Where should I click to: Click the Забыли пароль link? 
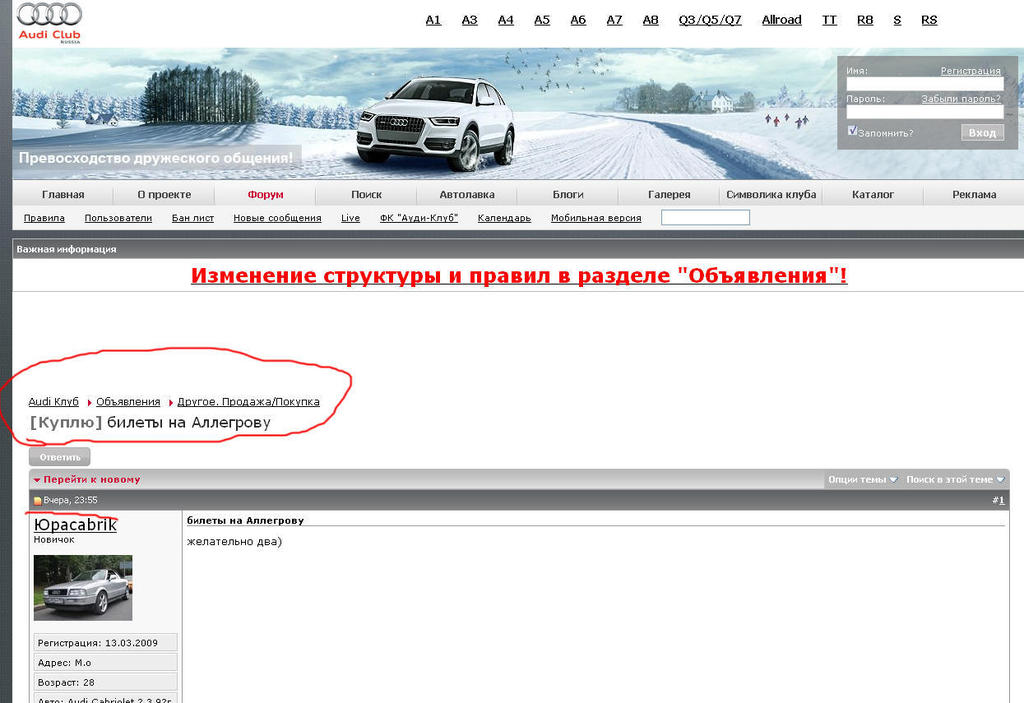point(960,99)
